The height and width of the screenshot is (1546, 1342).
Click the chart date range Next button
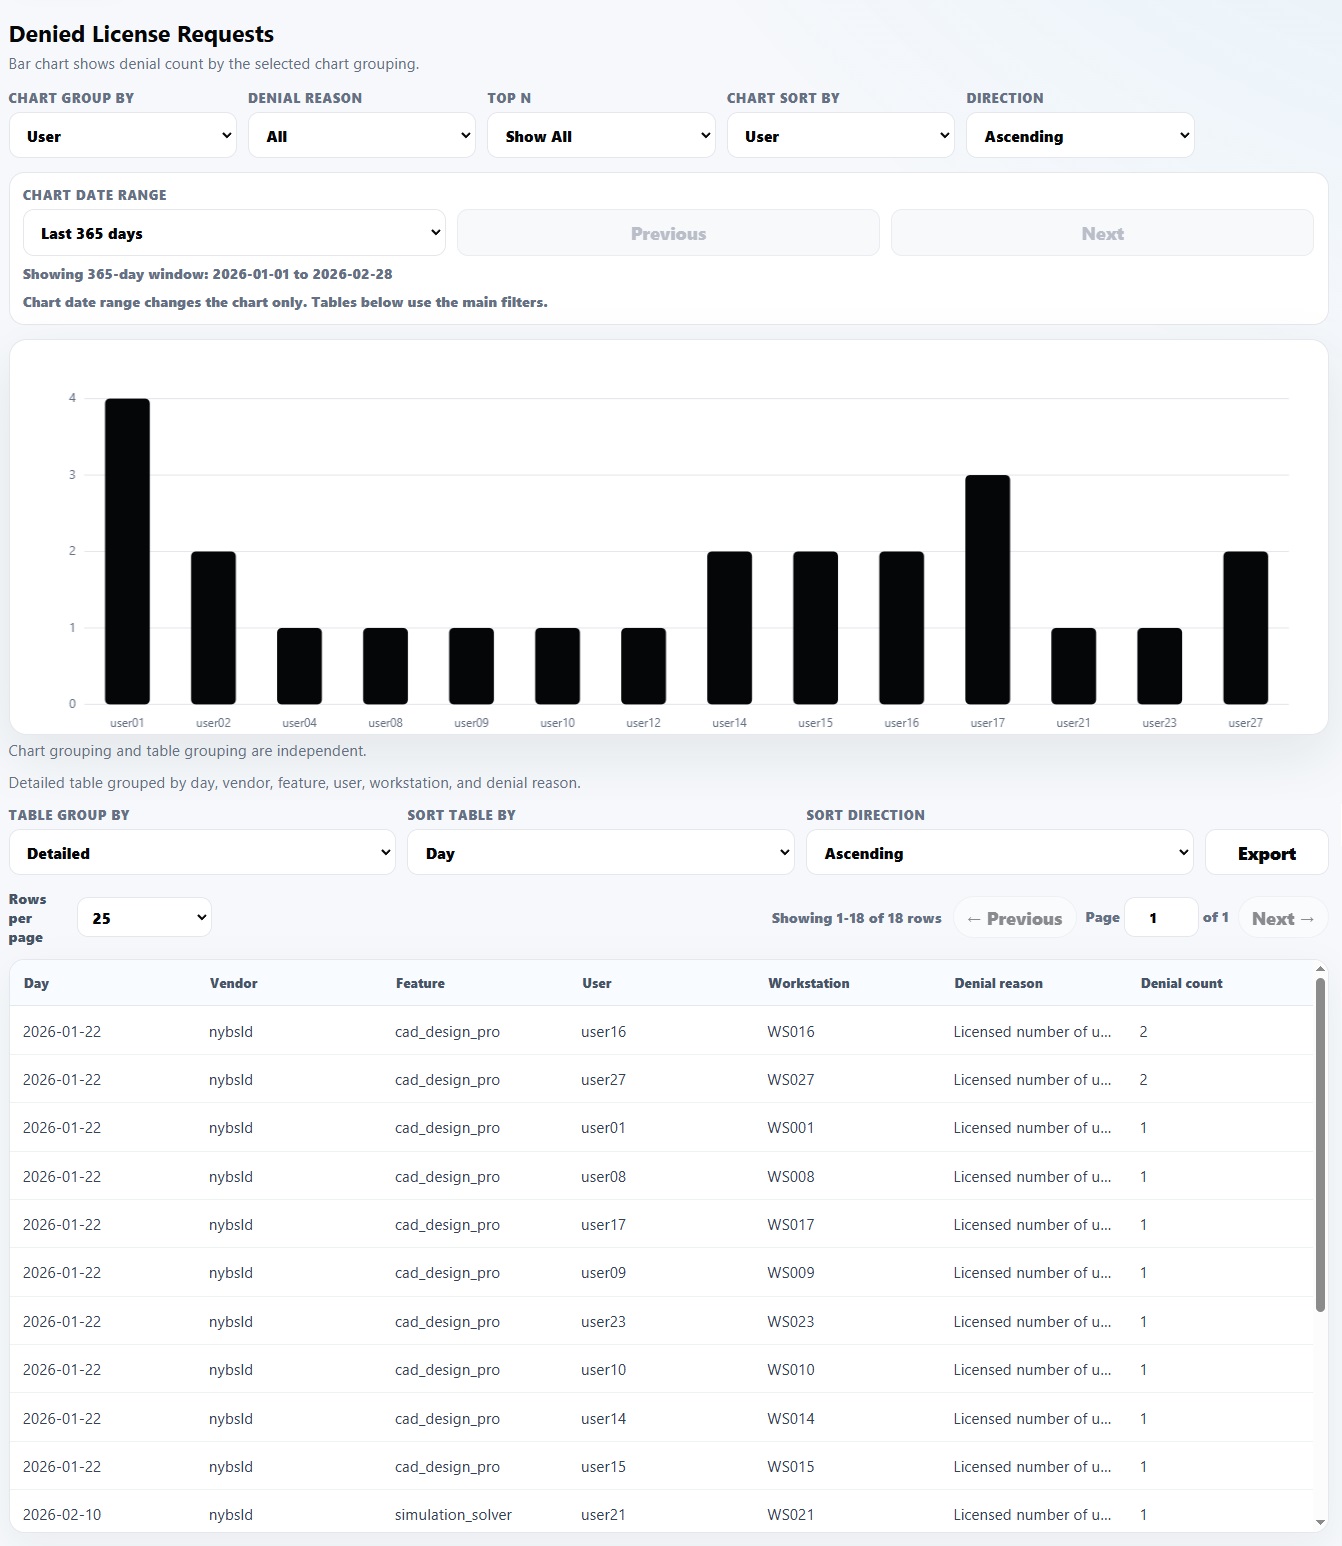point(1102,233)
